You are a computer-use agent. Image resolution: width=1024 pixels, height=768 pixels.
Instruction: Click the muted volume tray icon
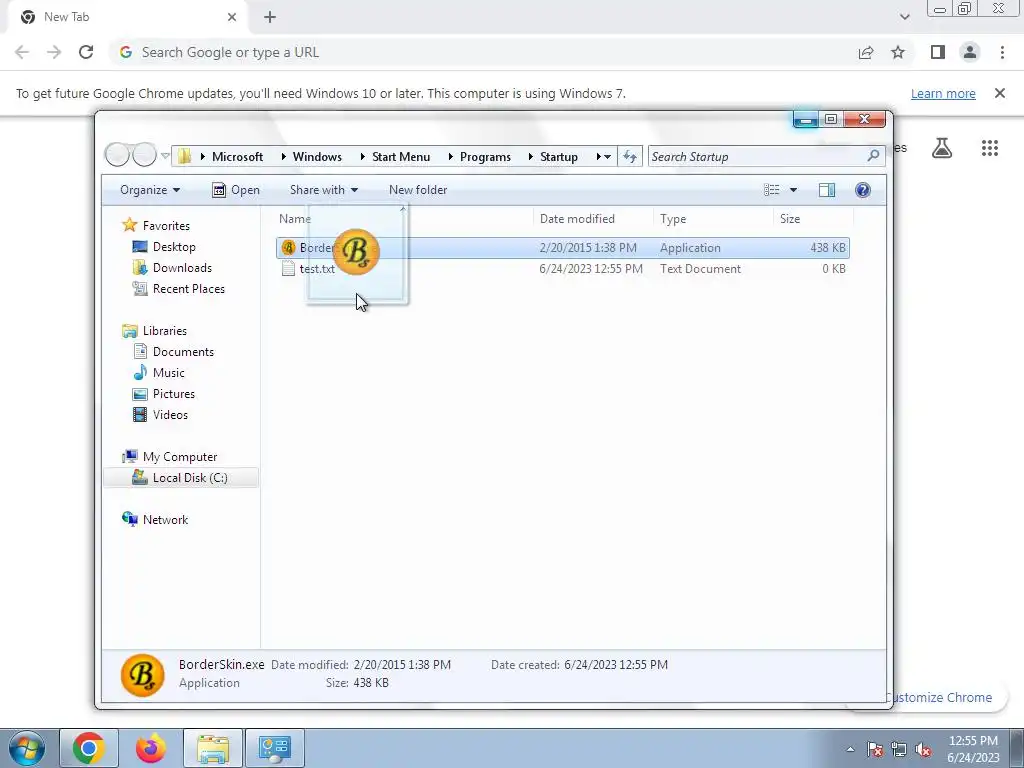pos(923,749)
